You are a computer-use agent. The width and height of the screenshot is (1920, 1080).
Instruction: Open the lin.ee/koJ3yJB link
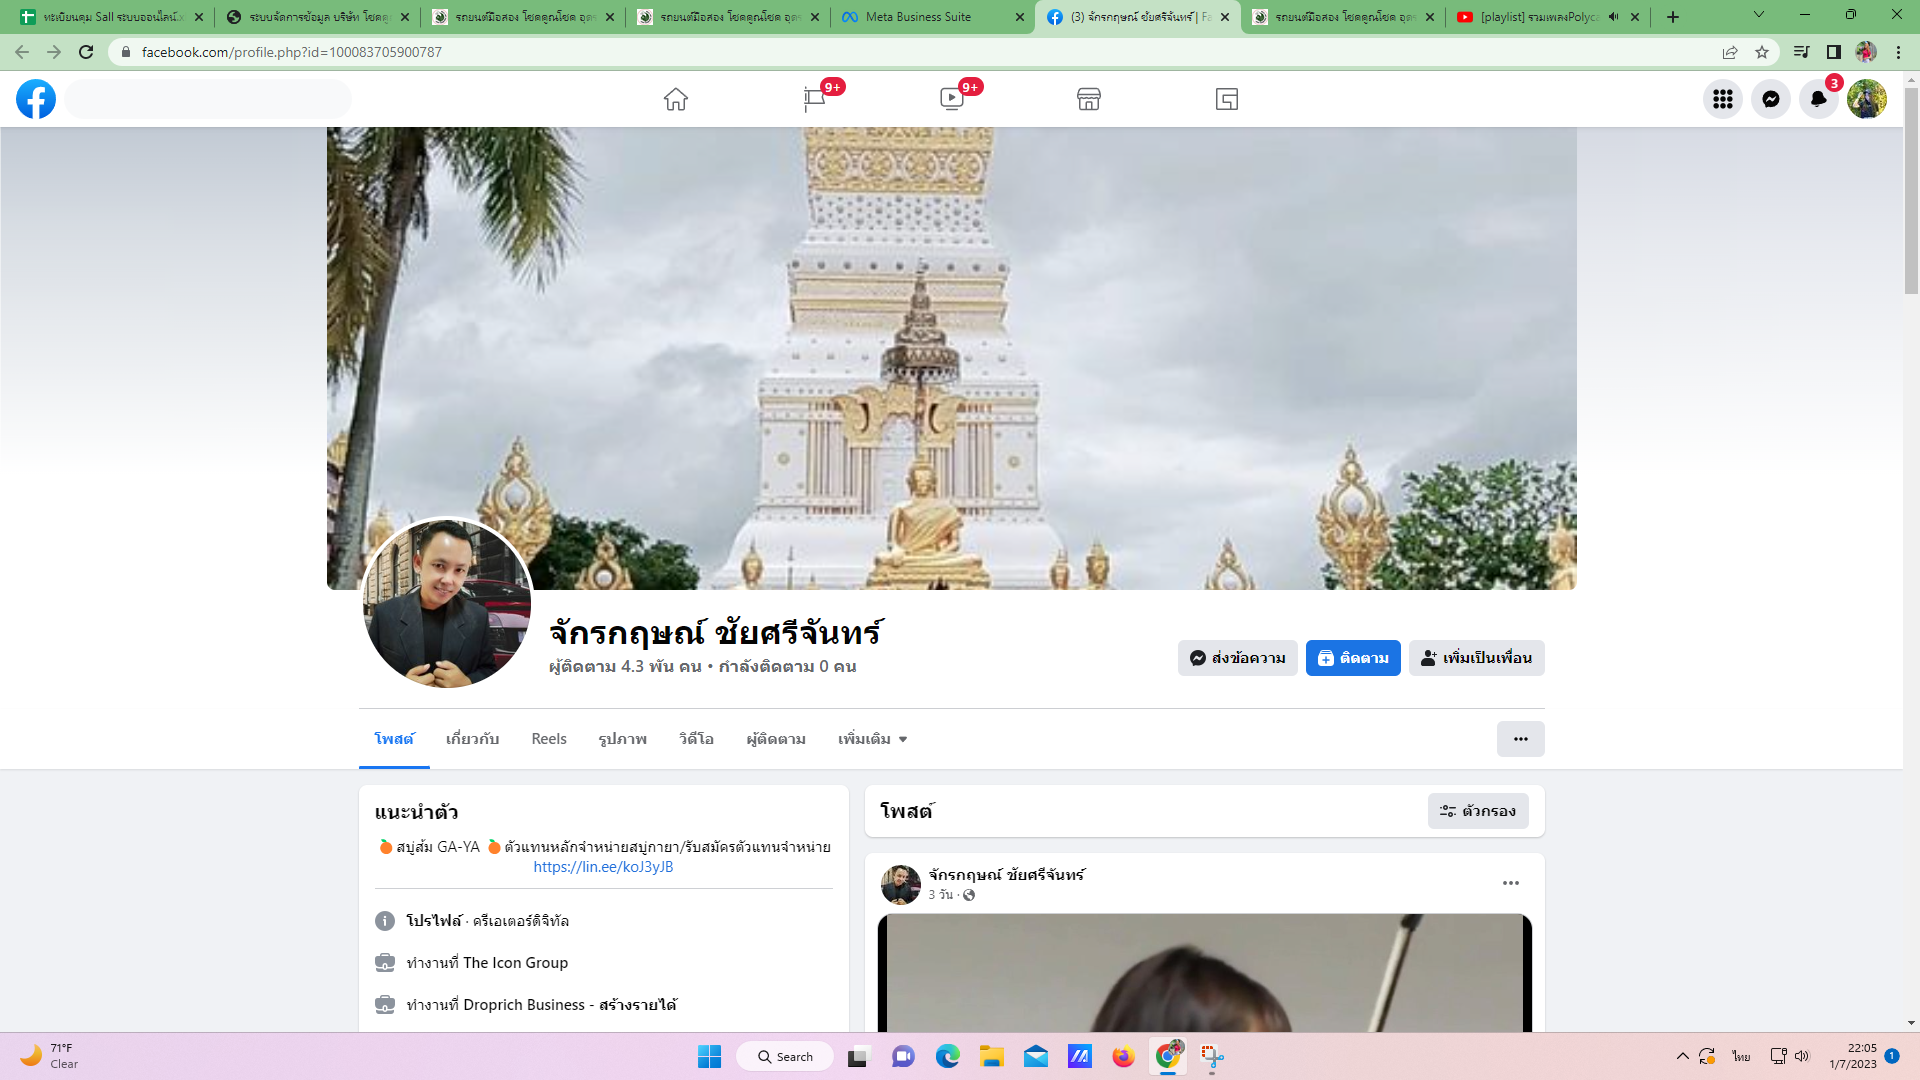(603, 867)
